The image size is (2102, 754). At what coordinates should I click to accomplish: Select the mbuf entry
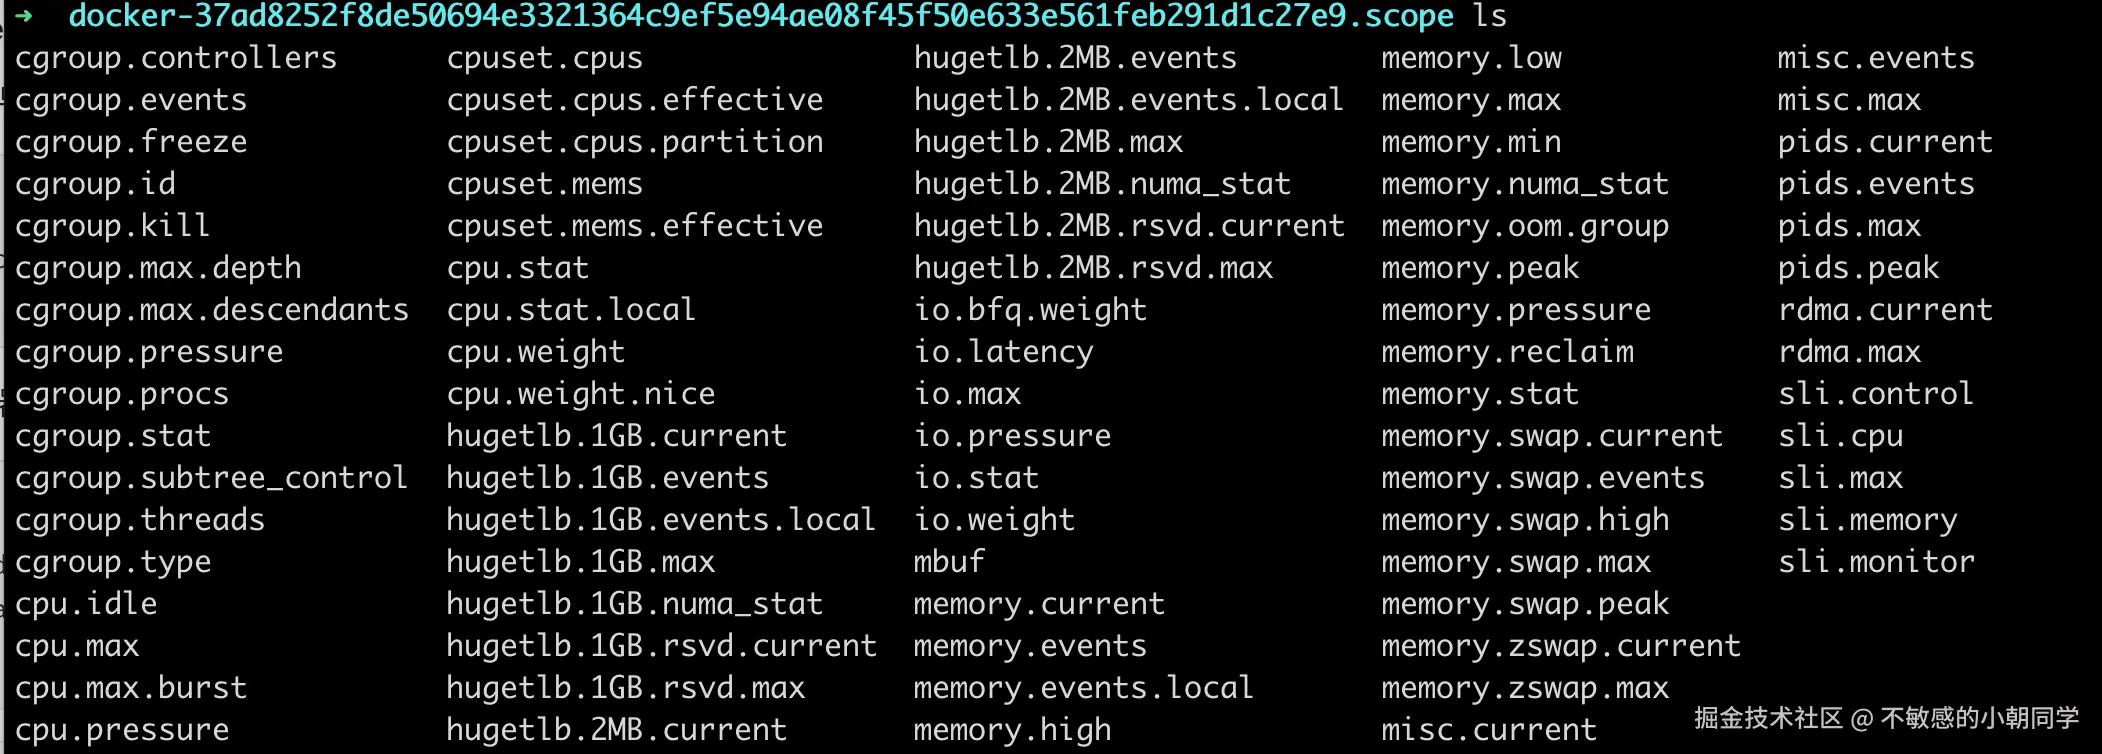(x=949, y=562)
